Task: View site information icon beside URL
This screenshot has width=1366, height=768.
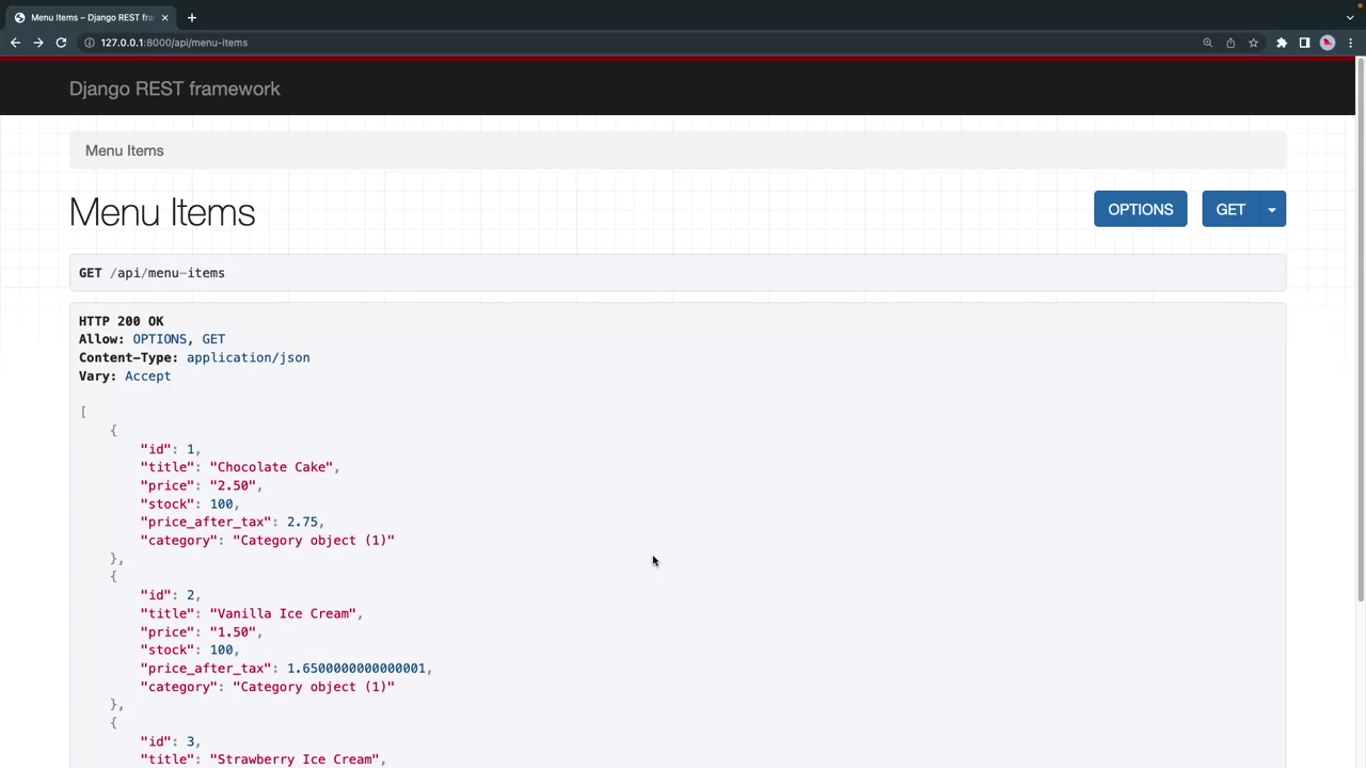Action: point(89,43)
